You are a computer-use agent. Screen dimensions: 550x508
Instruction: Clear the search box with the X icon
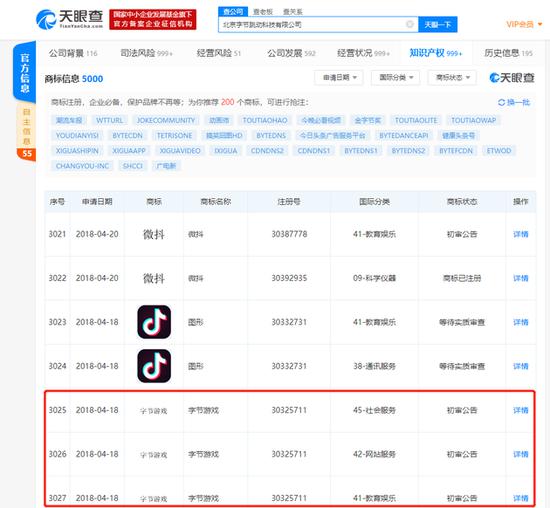(x=409, y=24)
